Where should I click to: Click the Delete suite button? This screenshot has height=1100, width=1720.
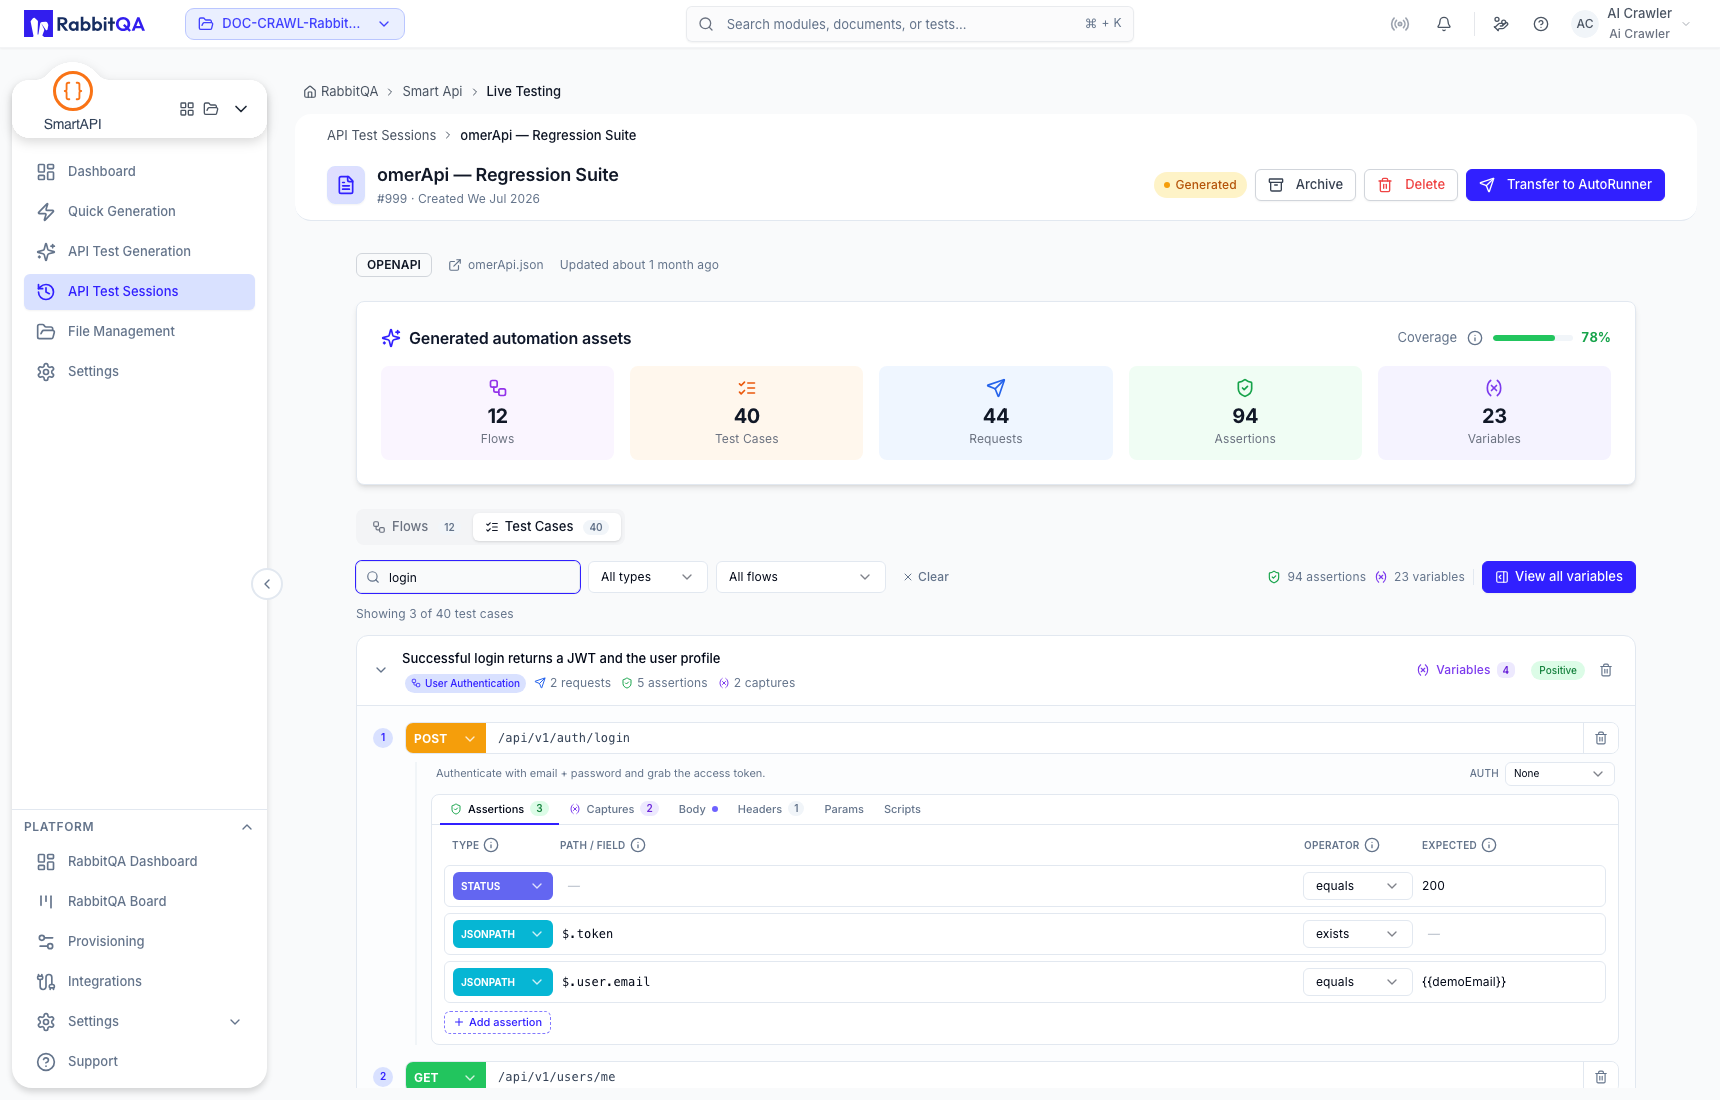point(1411,185)
